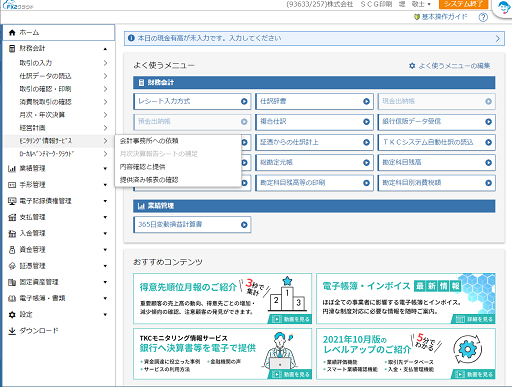Click the arrow icon on 複合仕訳

click(366, 122)
